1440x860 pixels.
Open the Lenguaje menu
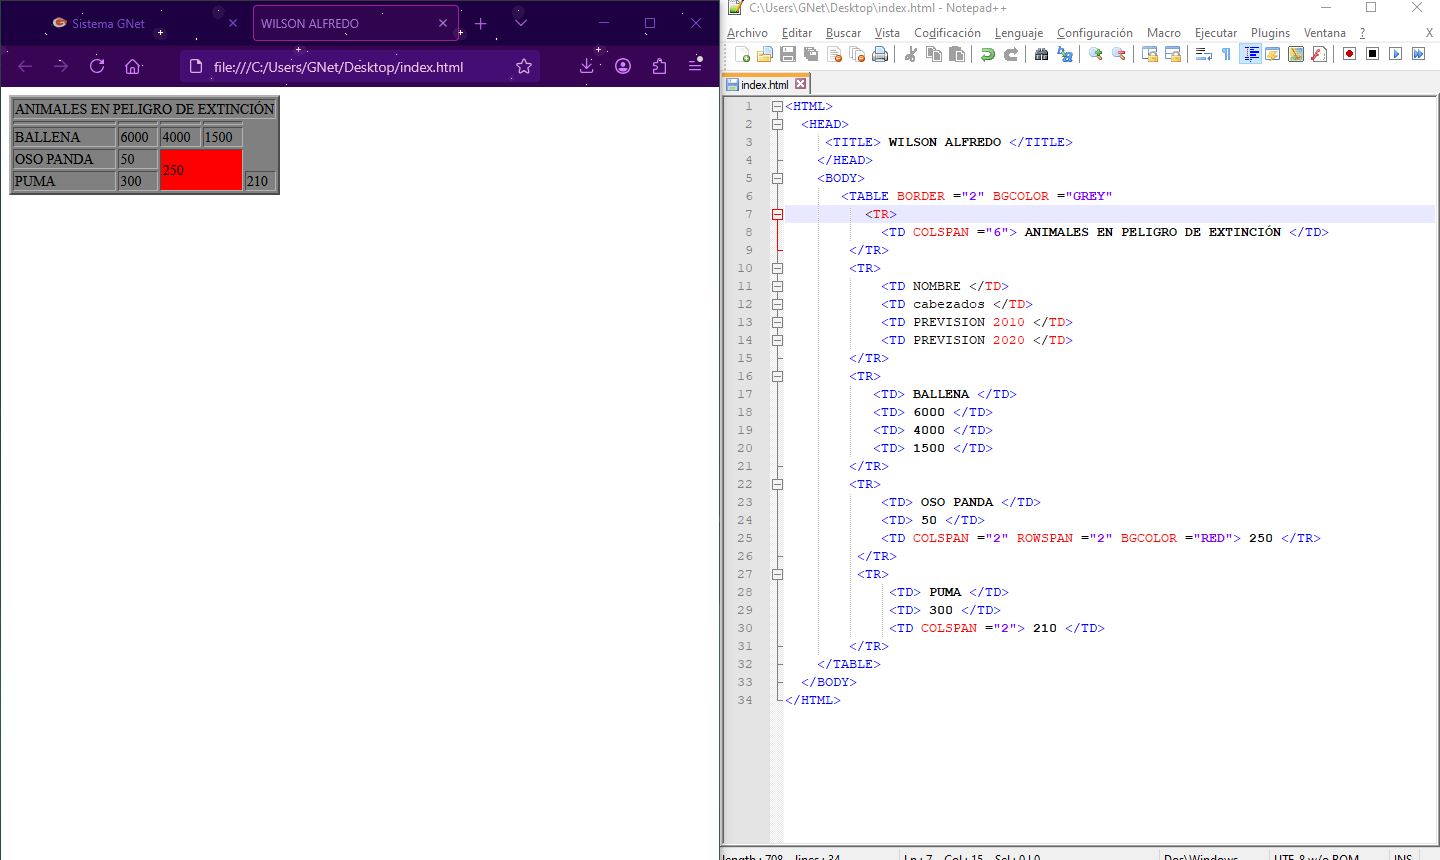click(x=1018, y=33)
